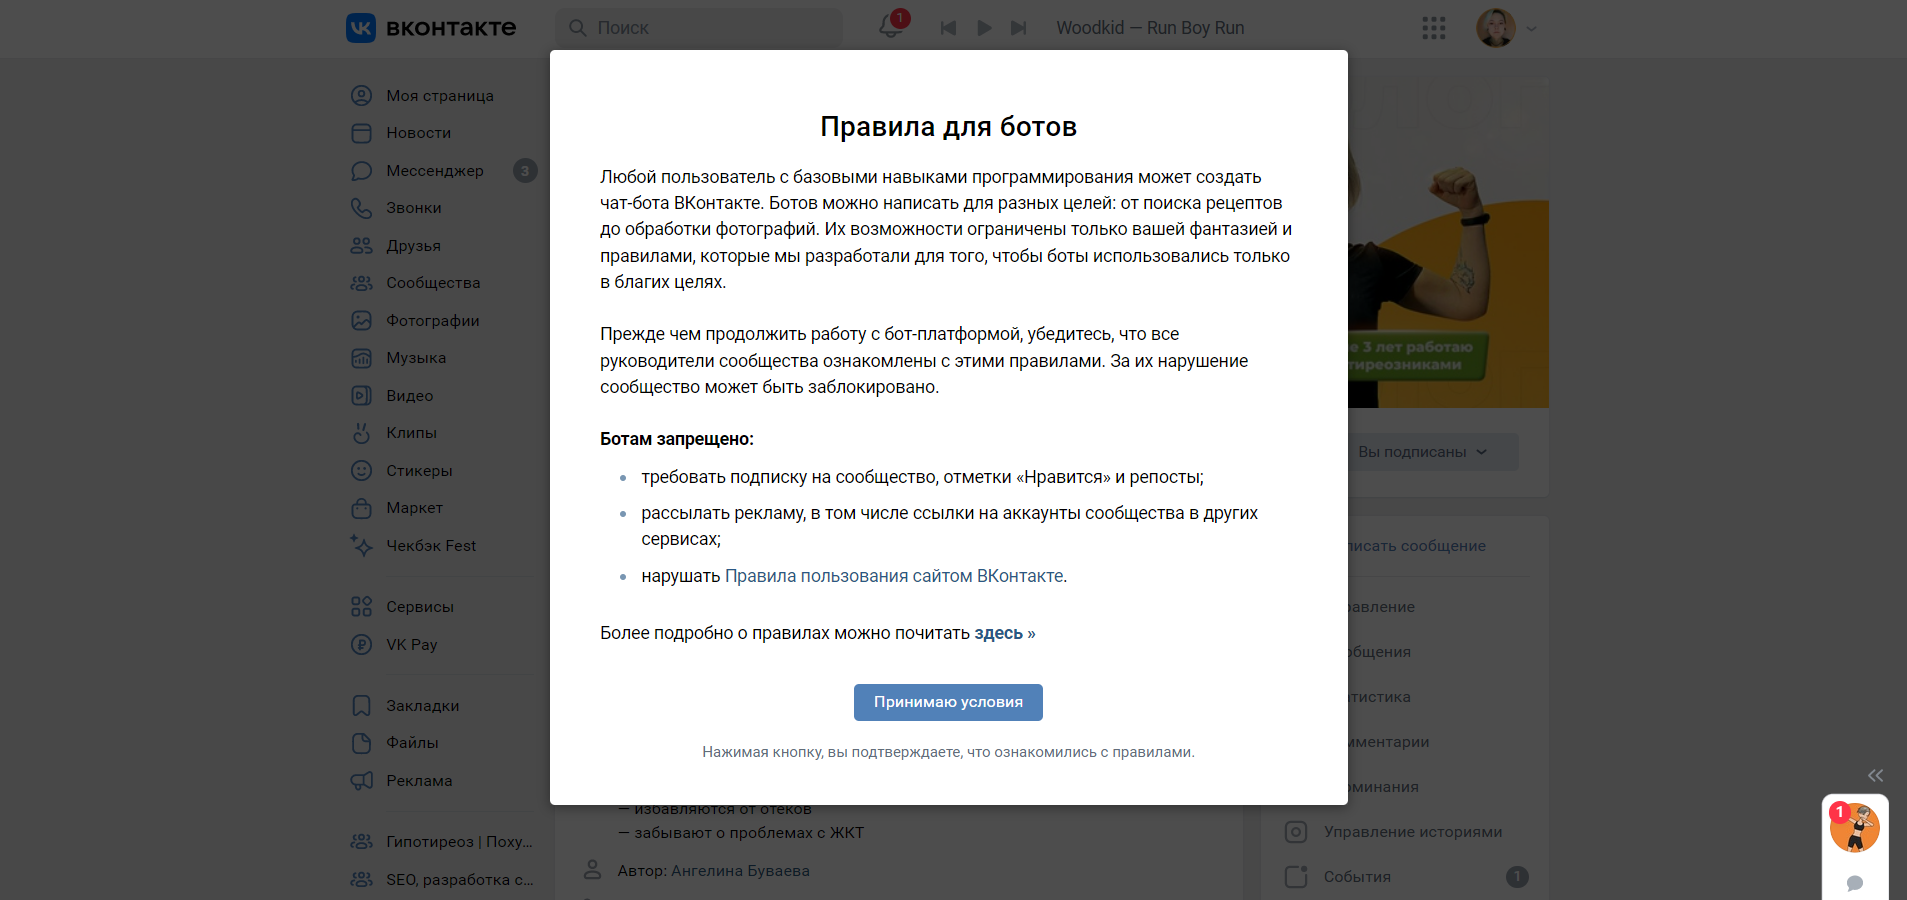This screenshot has width=1907, height=900.
Task: Skip to next music track
Action: click(x=1018, y=28)
